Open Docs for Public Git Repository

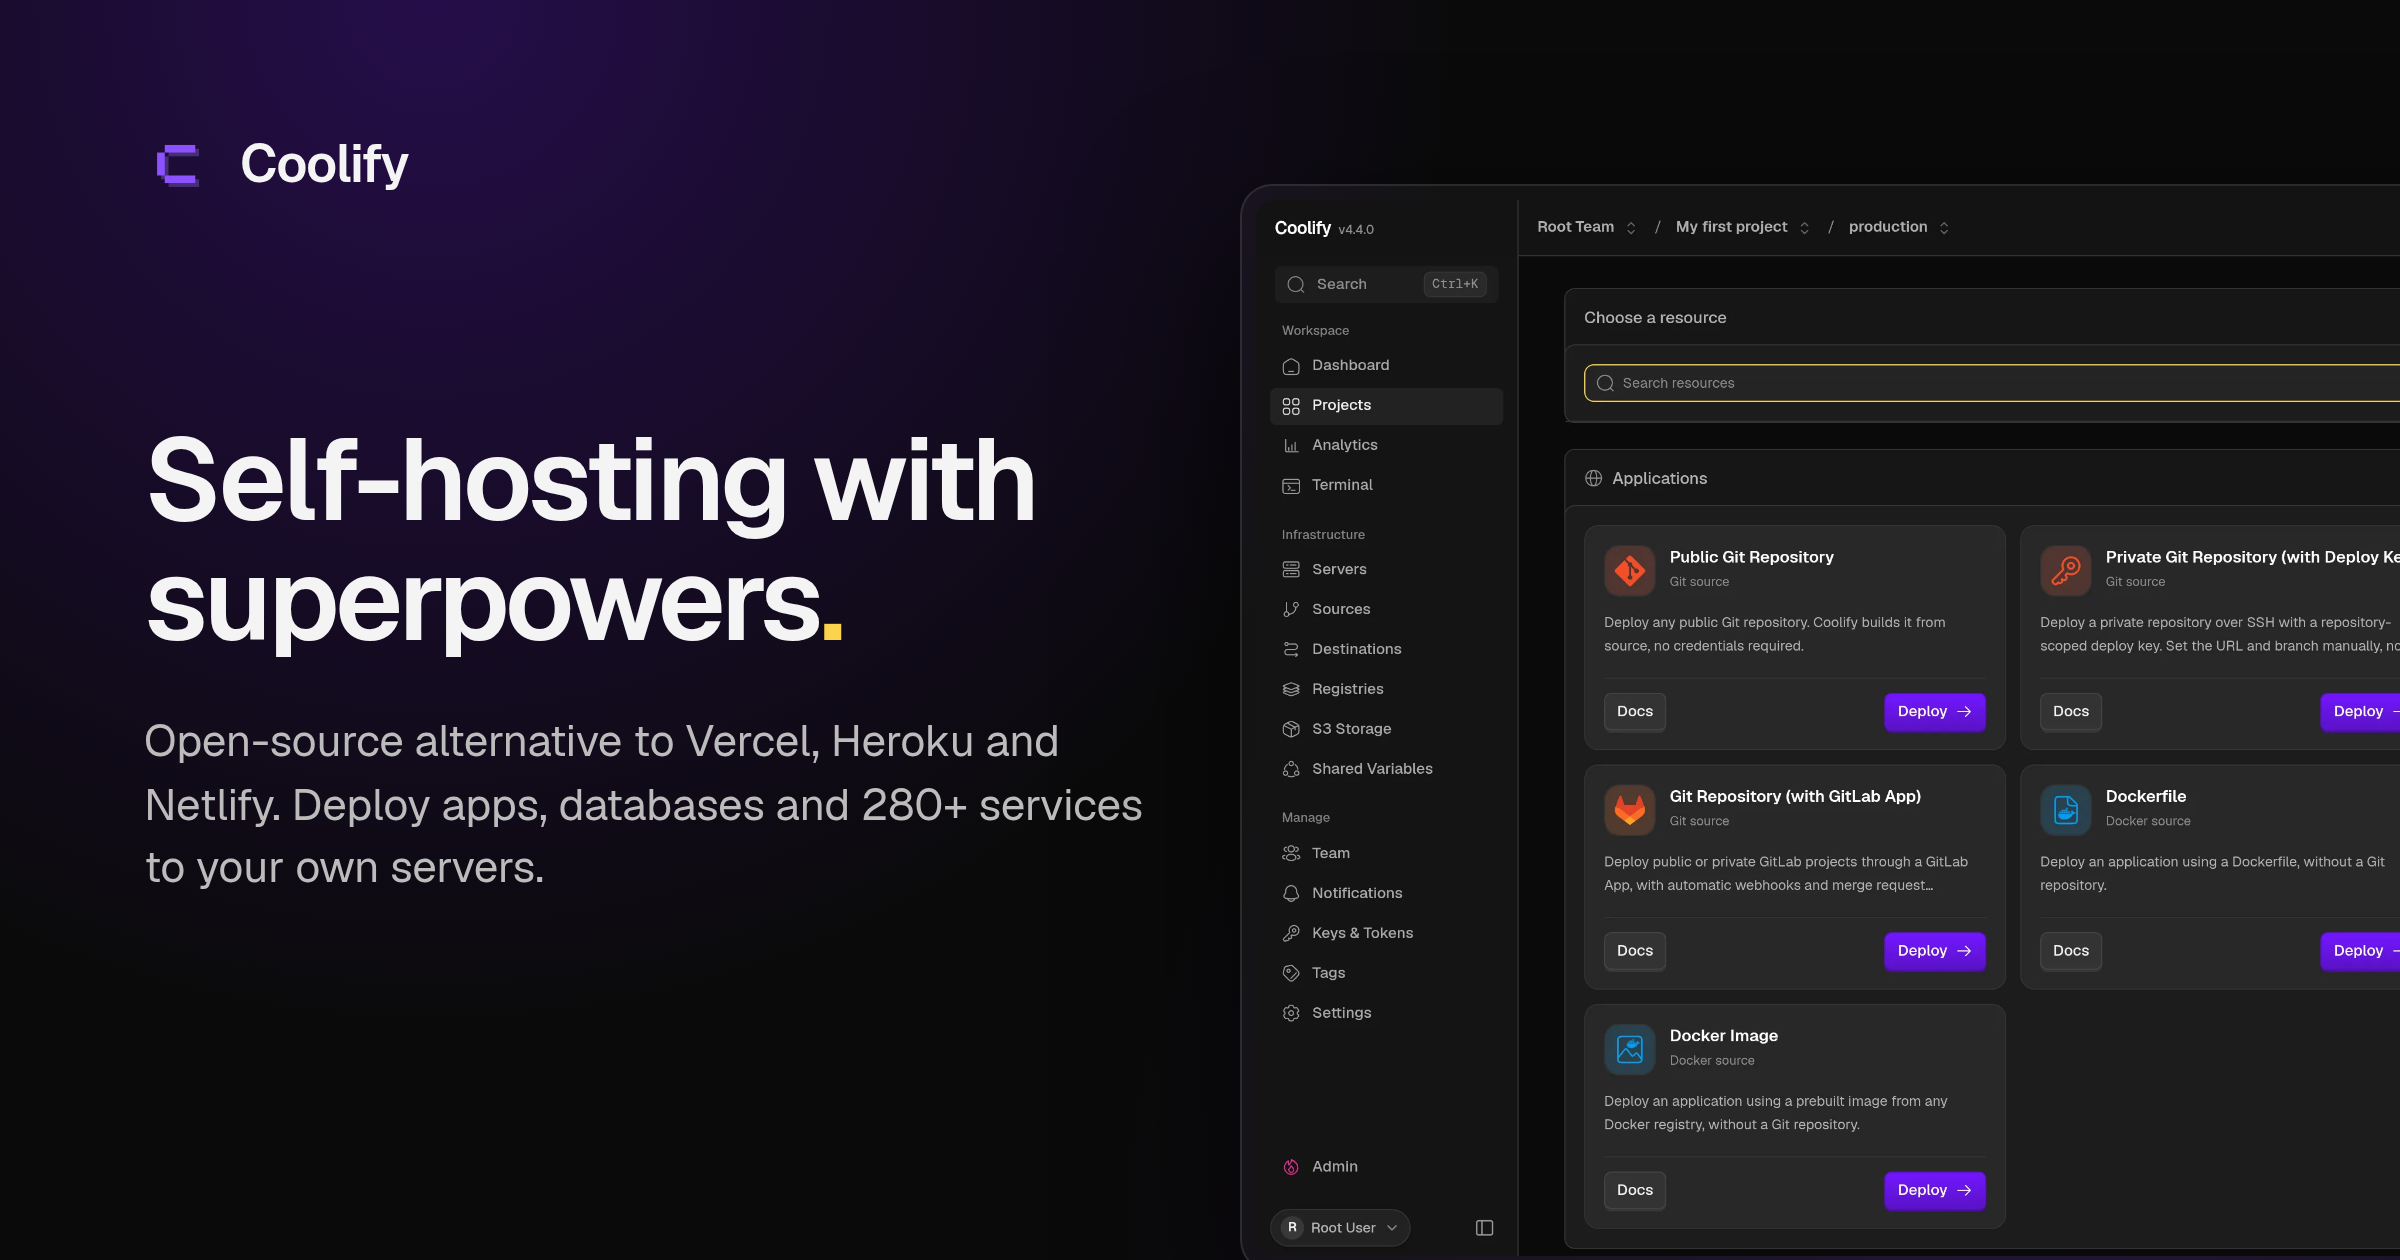[x=1634, y=711]
